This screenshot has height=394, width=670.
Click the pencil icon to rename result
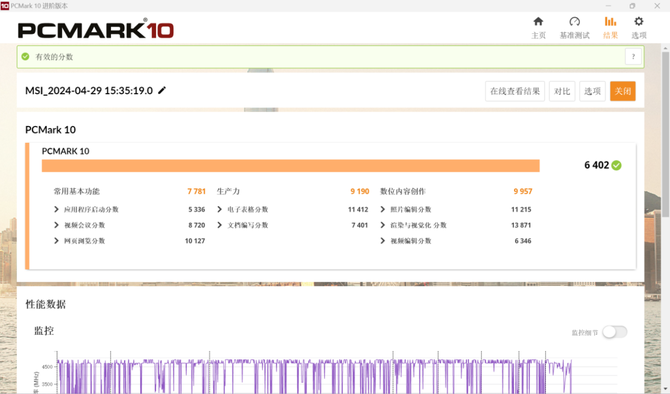(162, 90)
